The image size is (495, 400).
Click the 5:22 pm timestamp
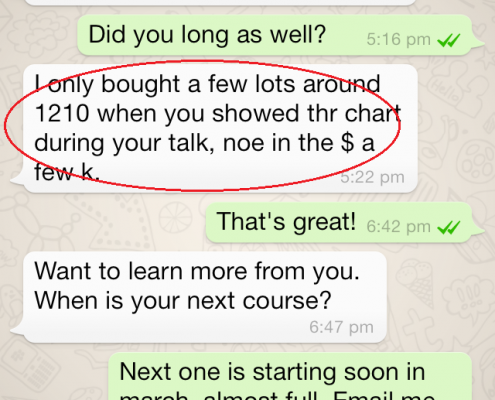click(x=372, y=177)
